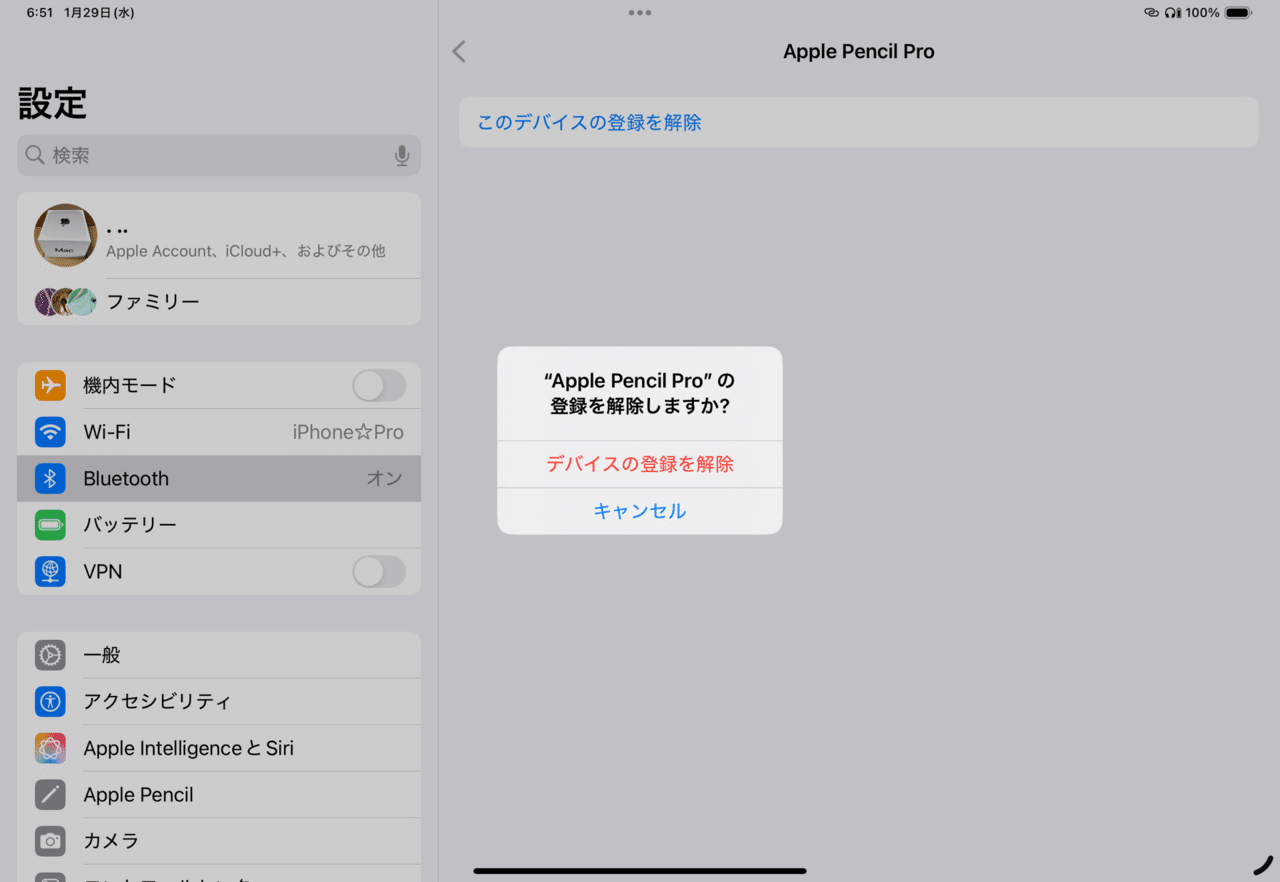The height and width of the screenshot is (882, 1280).
Task: Tap the iPhone☆Pro network name
Action: tap(348, 432)
